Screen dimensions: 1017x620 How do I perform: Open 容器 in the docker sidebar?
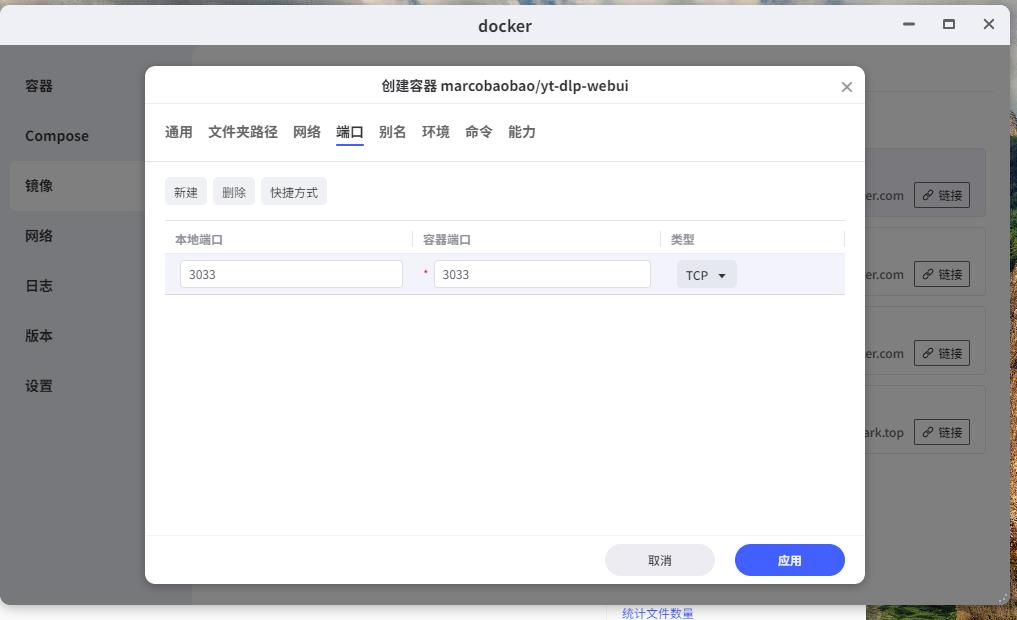click(39, 86)
